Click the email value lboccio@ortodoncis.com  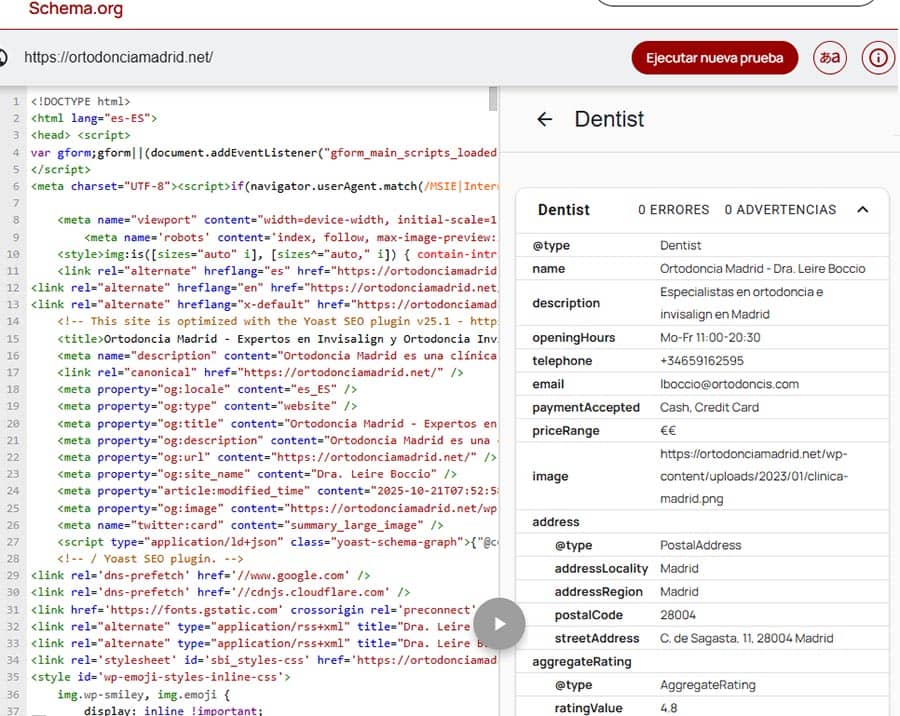[x=729, y=384]
